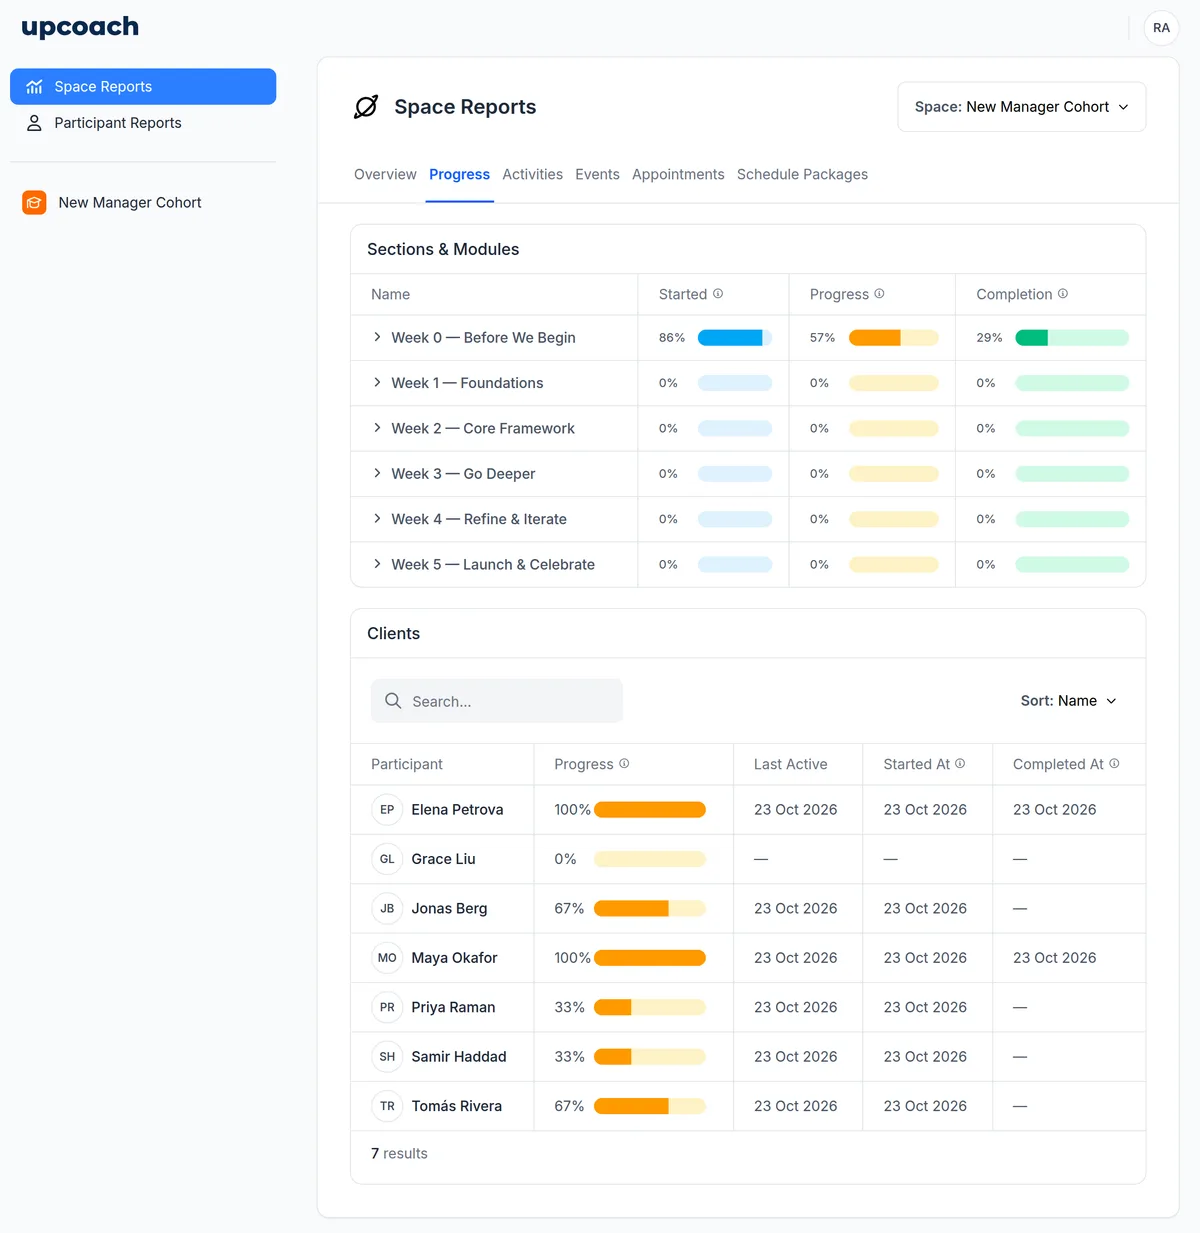Click the Last Active column header

click(x=790, y=764)
